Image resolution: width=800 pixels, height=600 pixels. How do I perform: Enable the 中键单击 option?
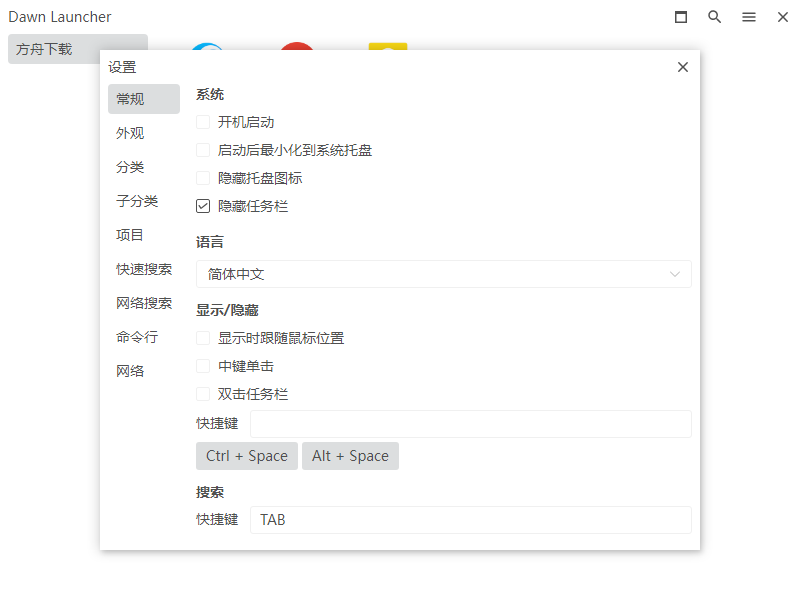click(x=203, y=366)
